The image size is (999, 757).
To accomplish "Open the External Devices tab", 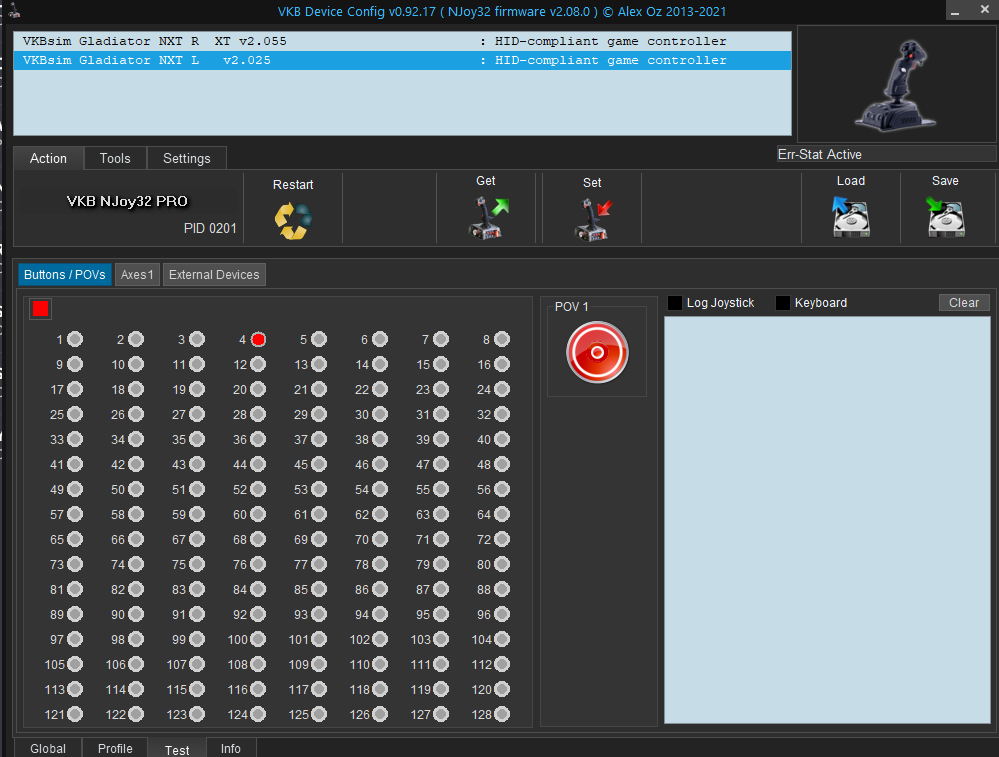I will (x=214, y=275).
